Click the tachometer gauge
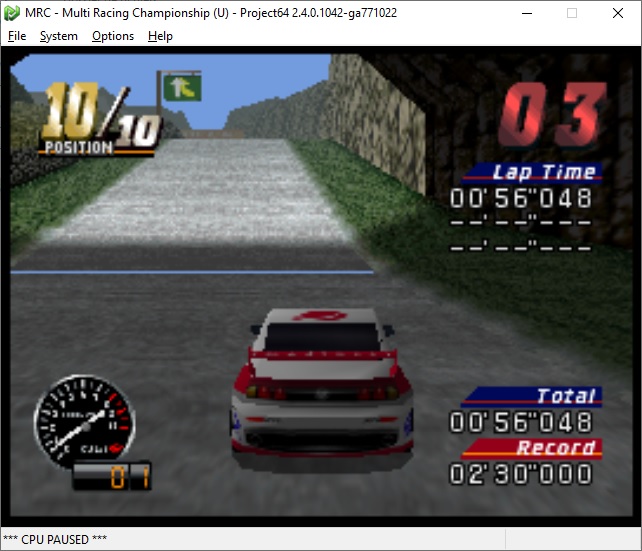 (84, 421)
